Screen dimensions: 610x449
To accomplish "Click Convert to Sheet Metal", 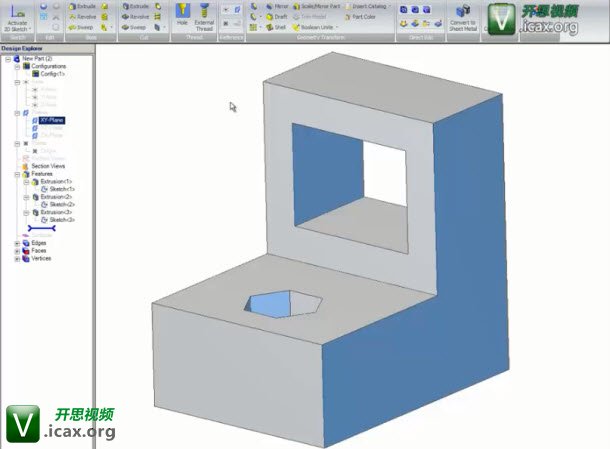I will tap(463, 17).
